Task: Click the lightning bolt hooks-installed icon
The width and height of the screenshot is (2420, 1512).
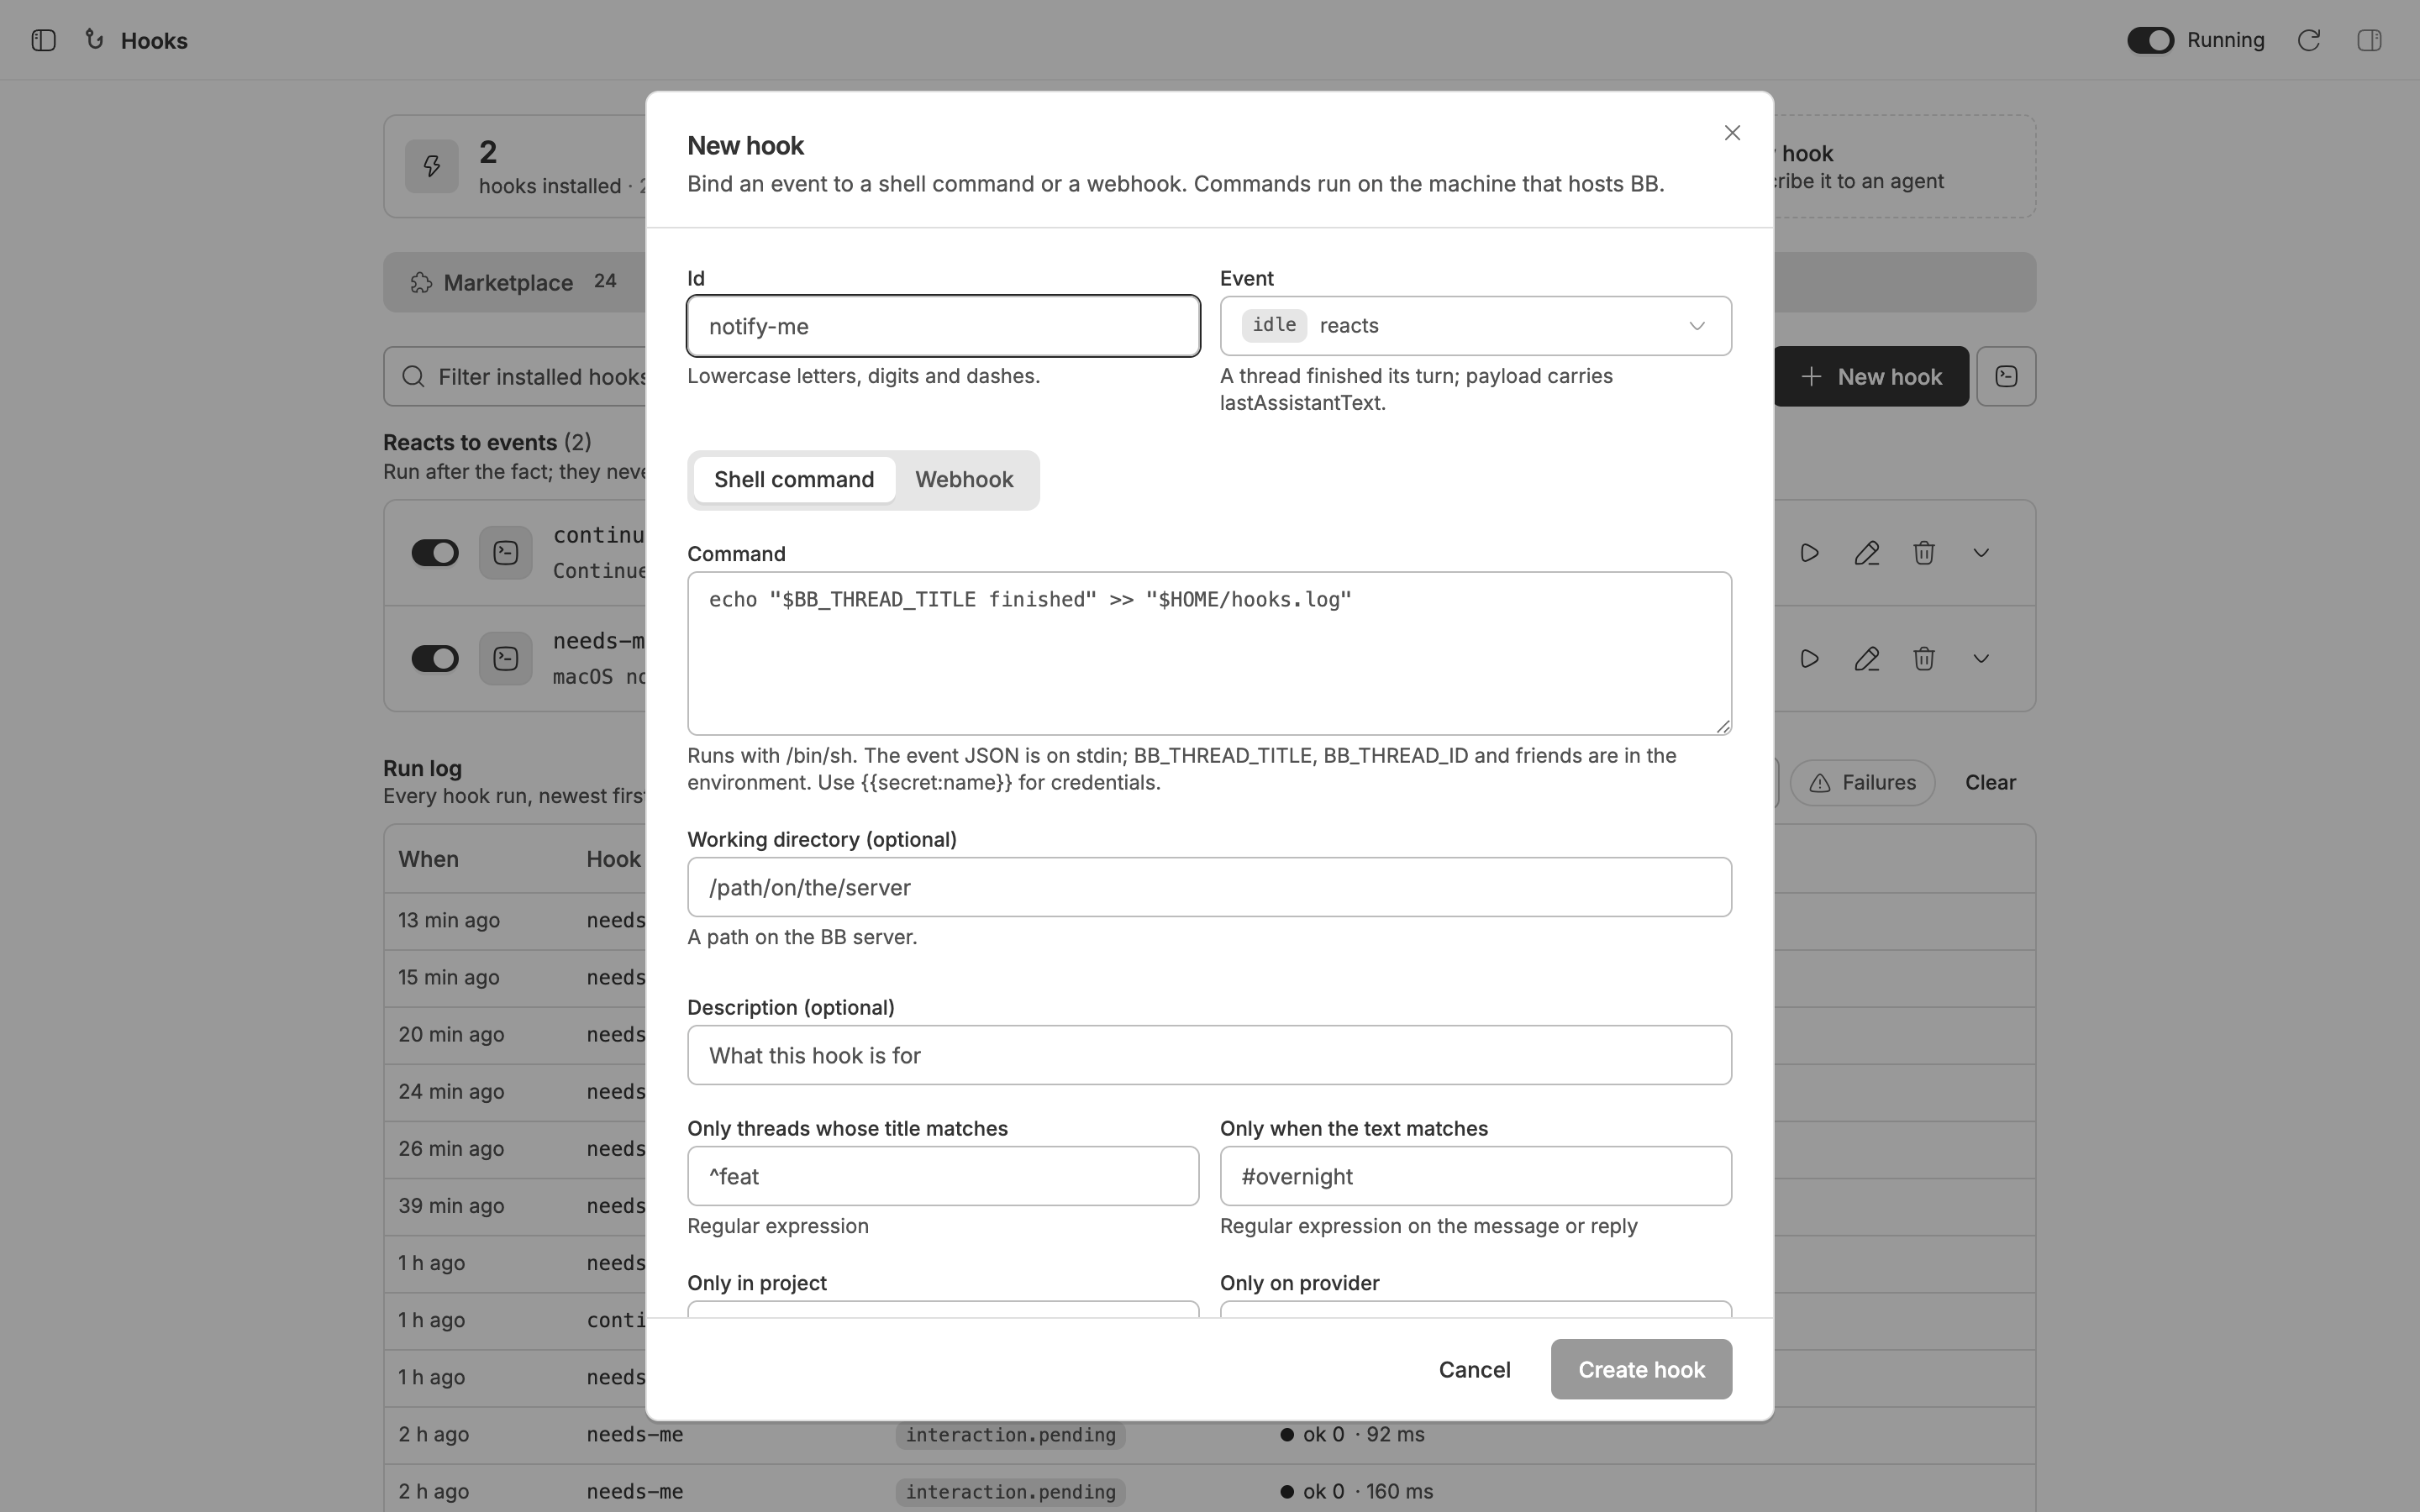Action: click(x=432, y=166)
